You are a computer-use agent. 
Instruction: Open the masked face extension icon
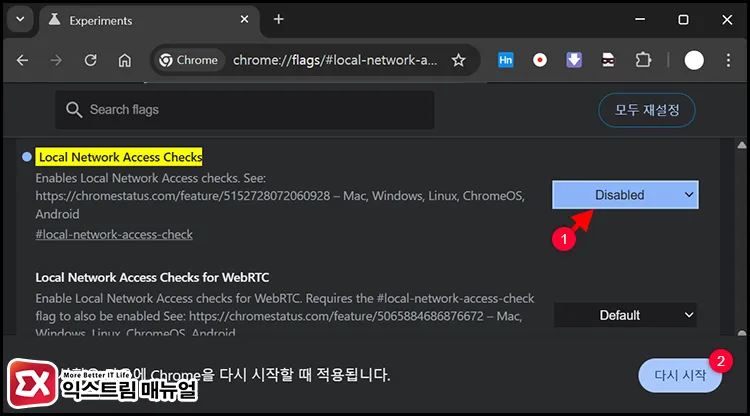tap(608, 60)
